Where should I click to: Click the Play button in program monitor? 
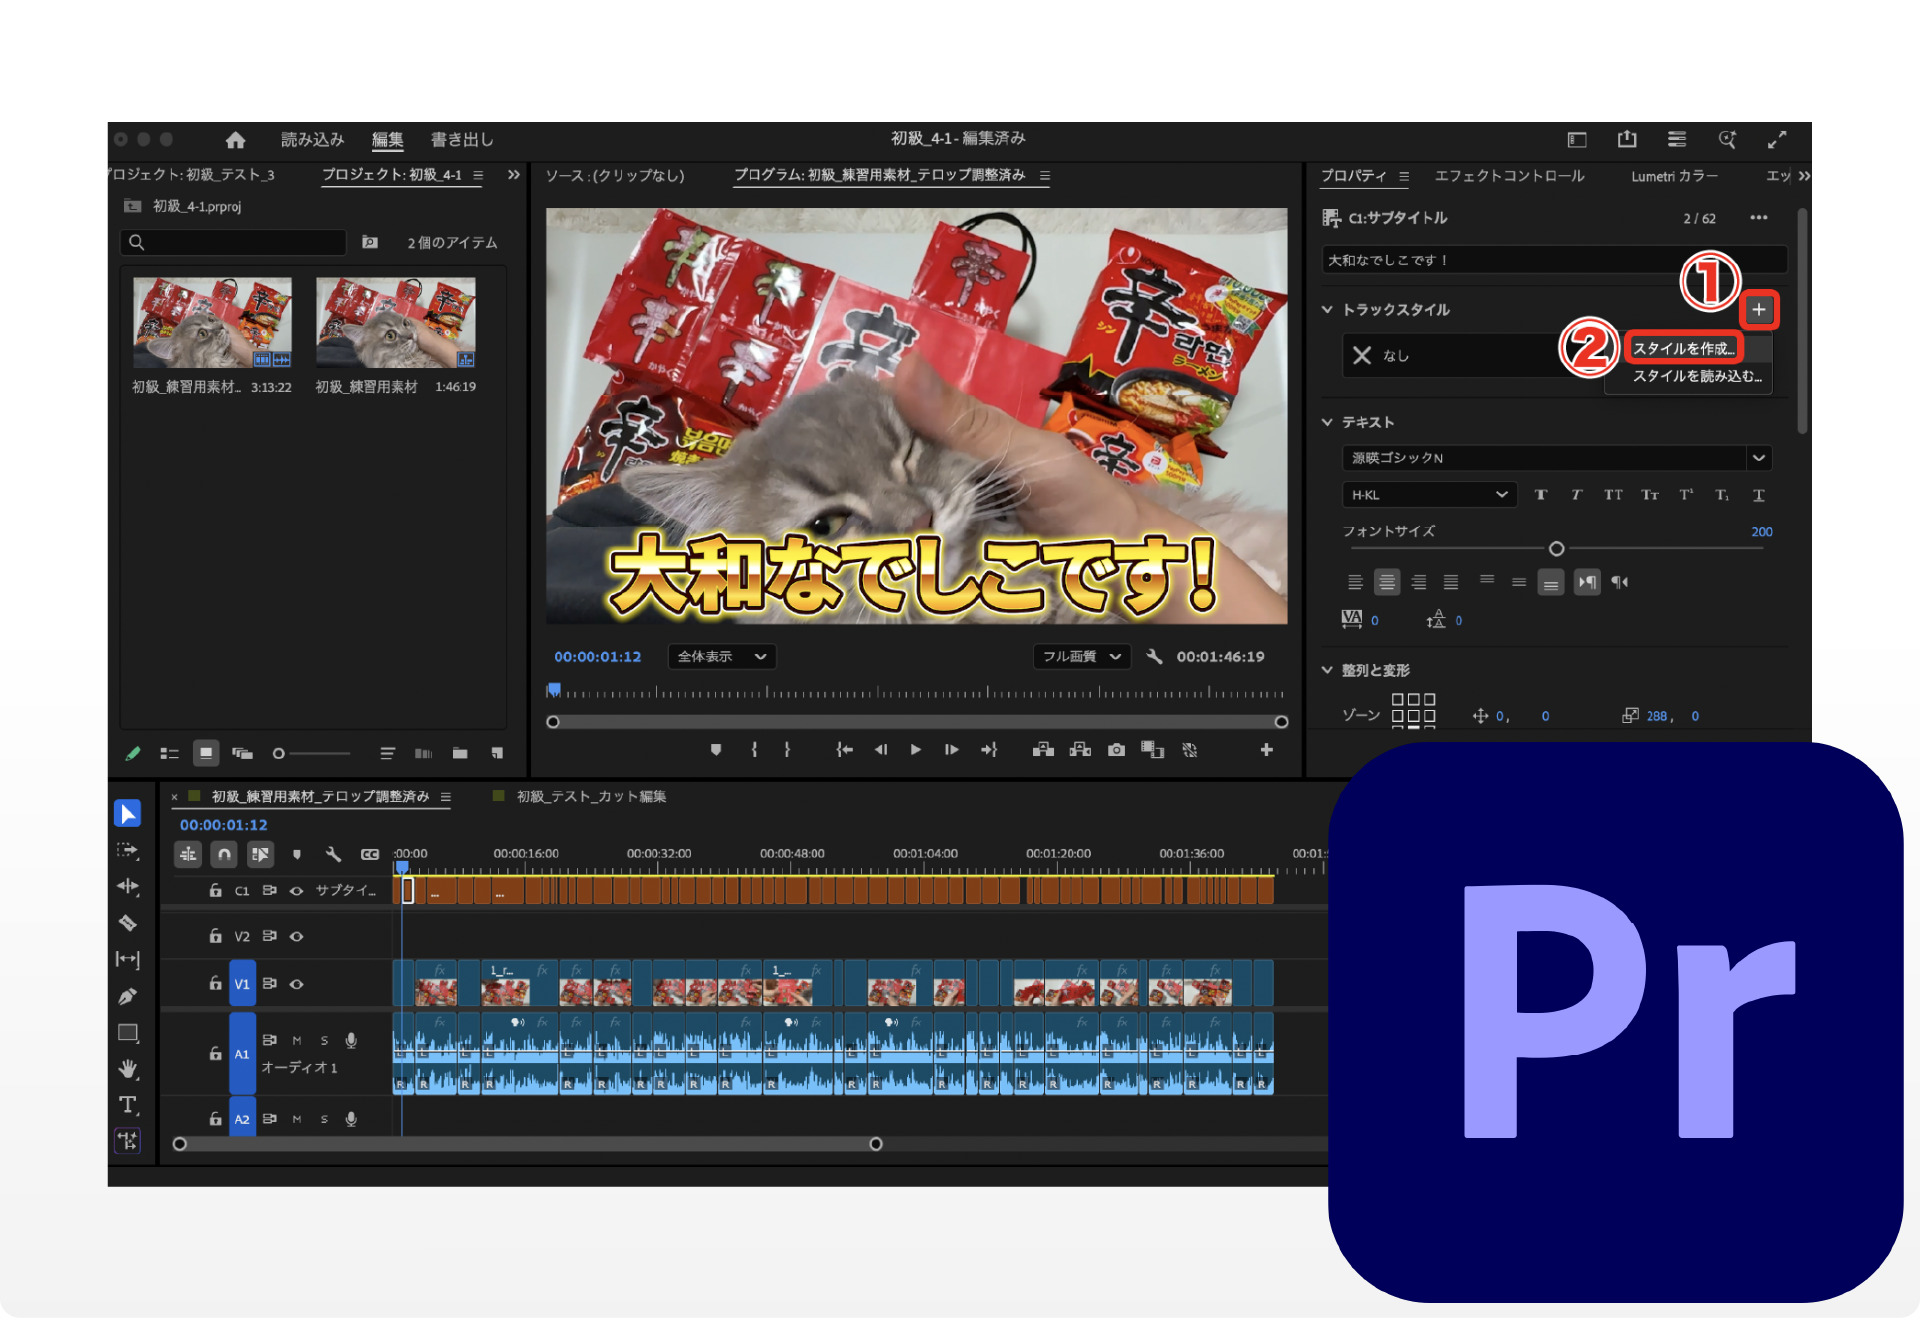pyautogui.click(x=915, y=750)
